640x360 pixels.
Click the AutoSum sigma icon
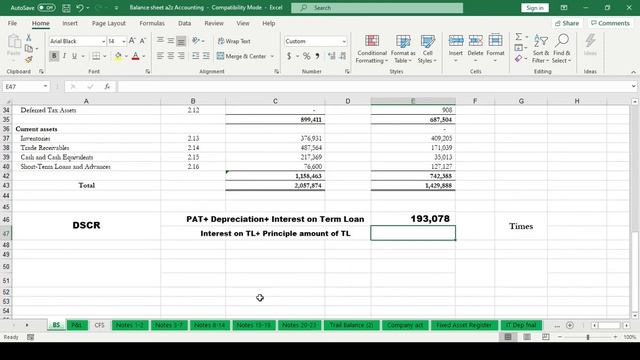518,37
